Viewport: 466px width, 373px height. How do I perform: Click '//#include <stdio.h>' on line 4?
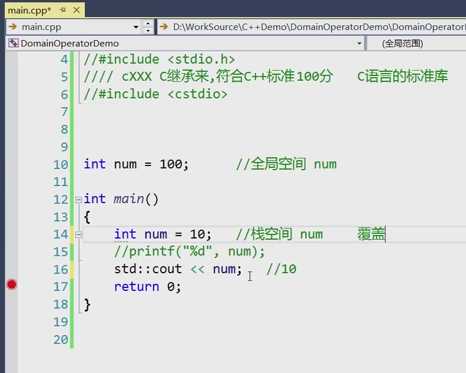159,59
